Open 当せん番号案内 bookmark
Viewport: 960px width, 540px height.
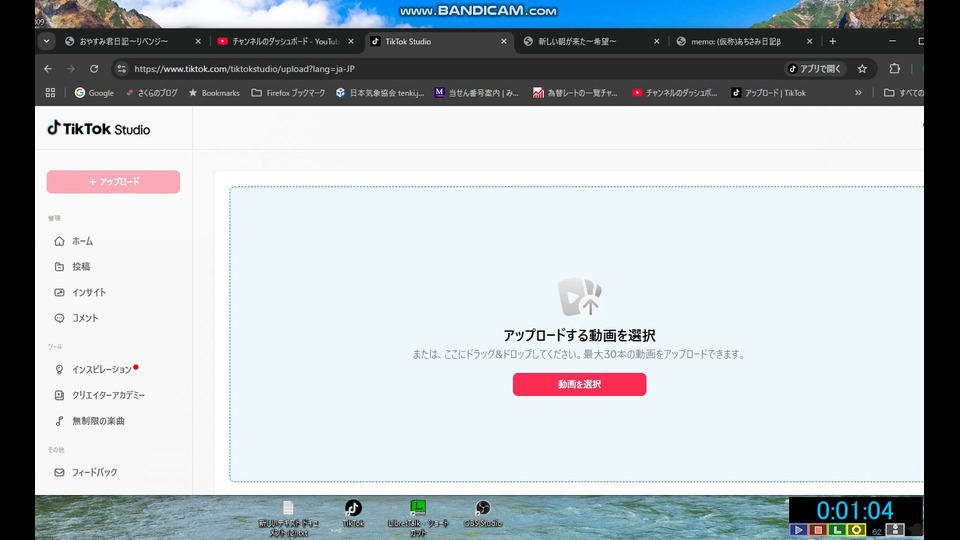tap(476, 93)
